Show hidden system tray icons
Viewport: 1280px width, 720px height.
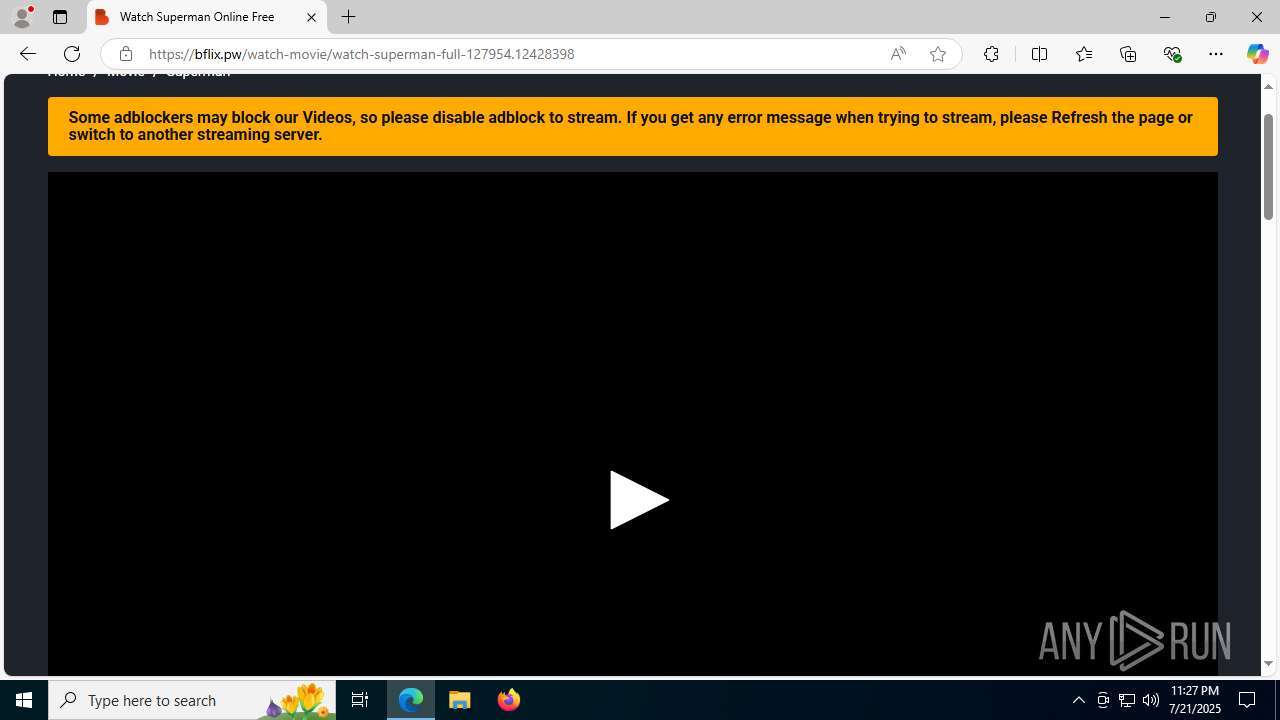pos(1078,700)
